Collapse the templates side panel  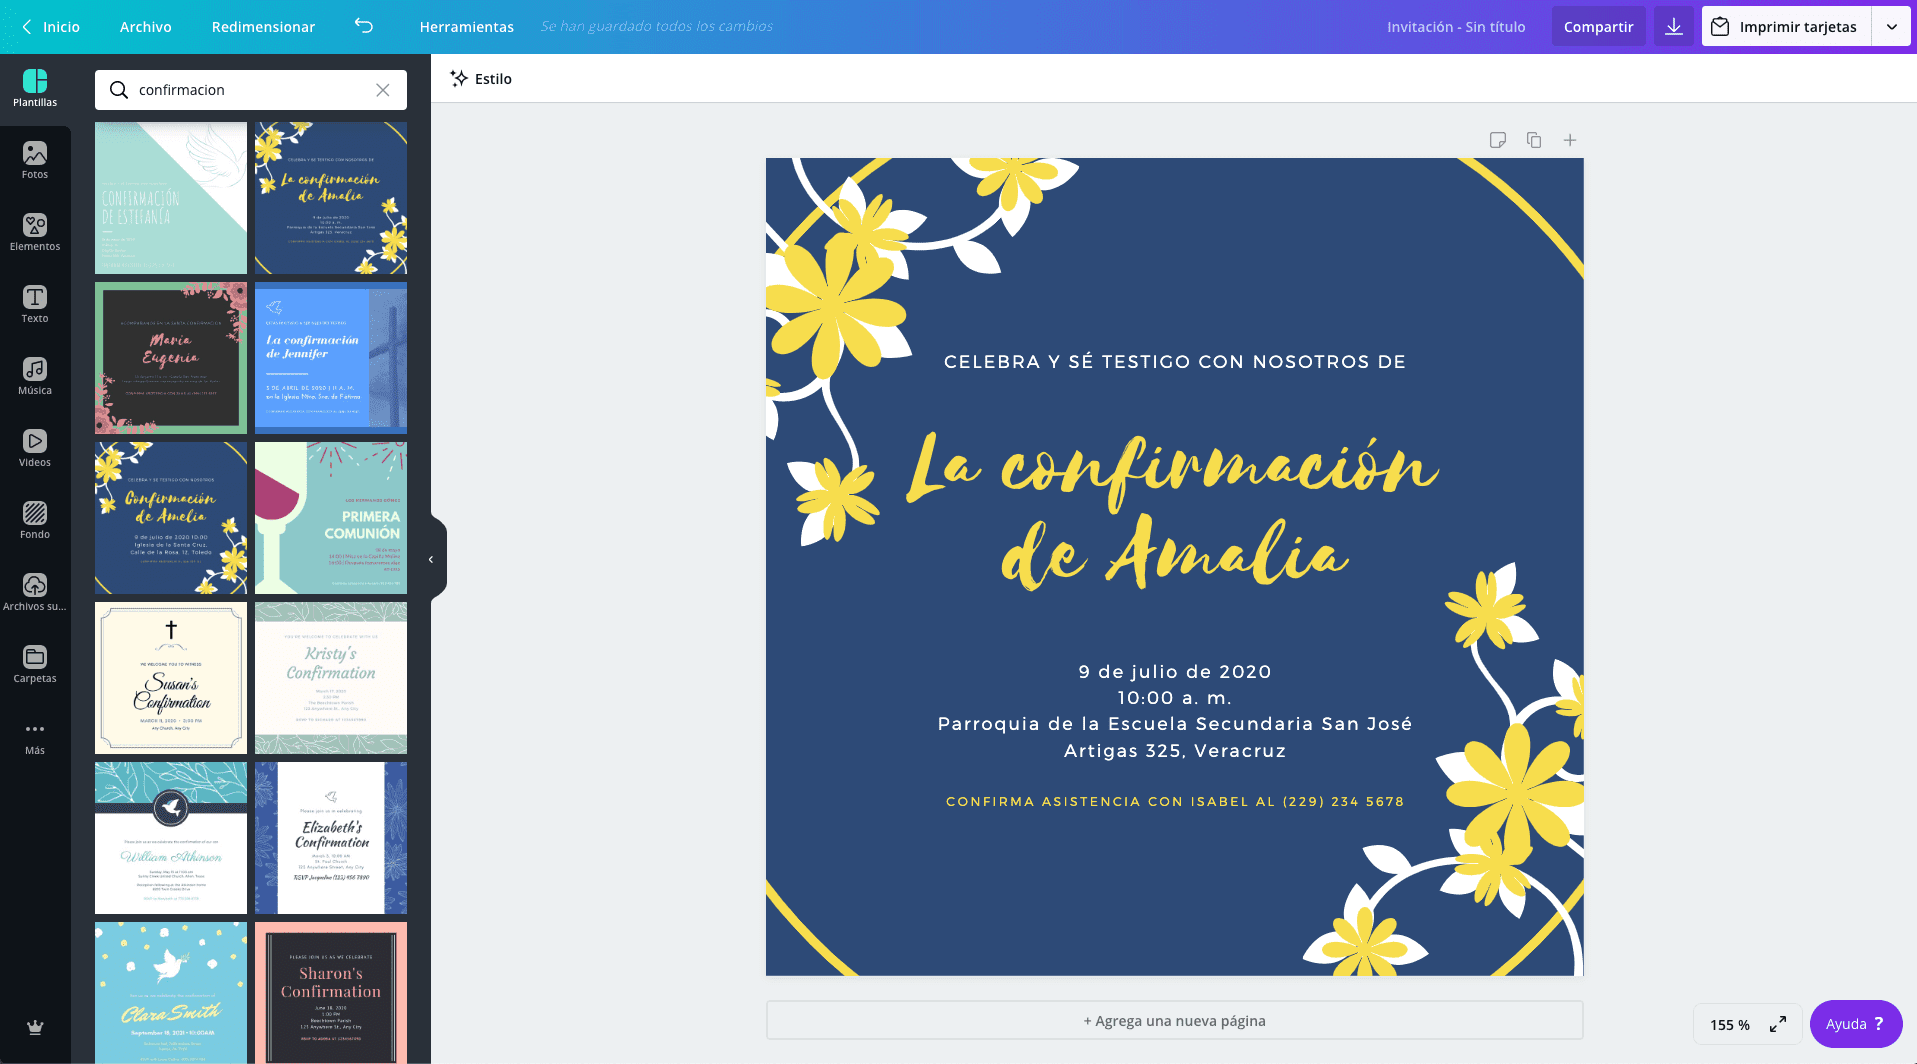pyautogui.click(x=431, y=558)
